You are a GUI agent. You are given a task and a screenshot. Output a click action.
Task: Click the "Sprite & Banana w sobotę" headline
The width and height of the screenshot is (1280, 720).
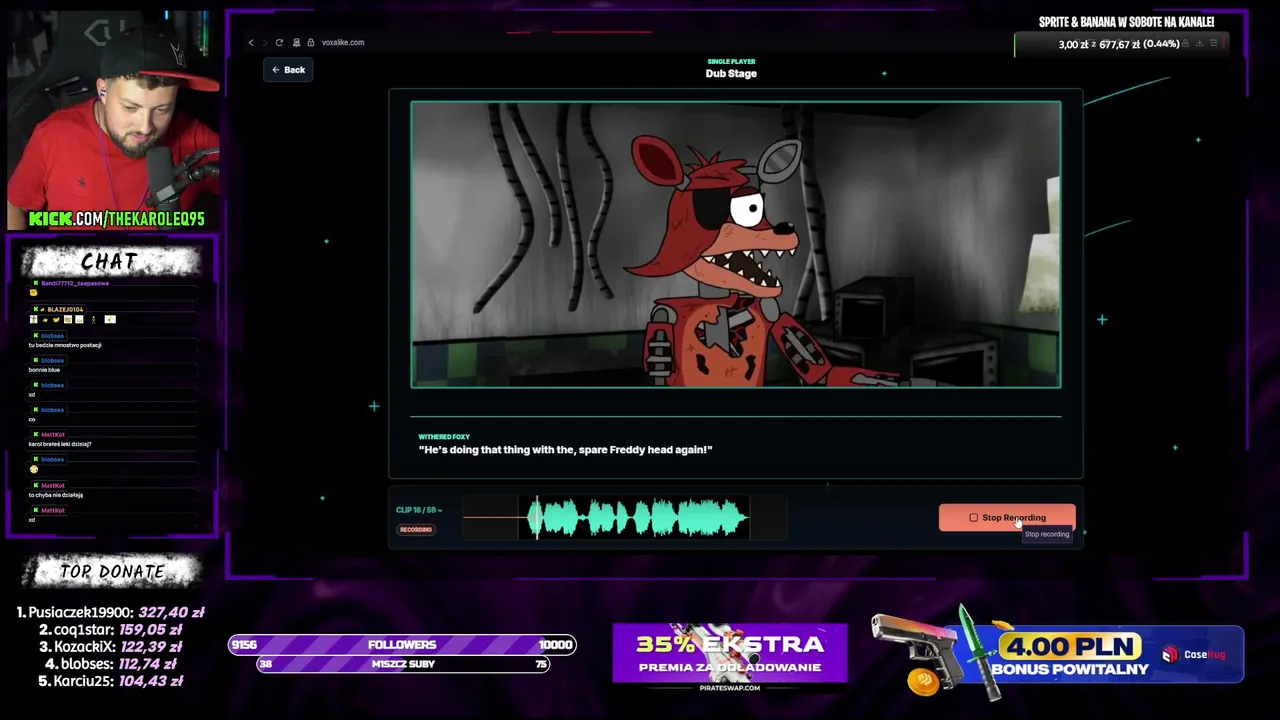coord(1126,22)
